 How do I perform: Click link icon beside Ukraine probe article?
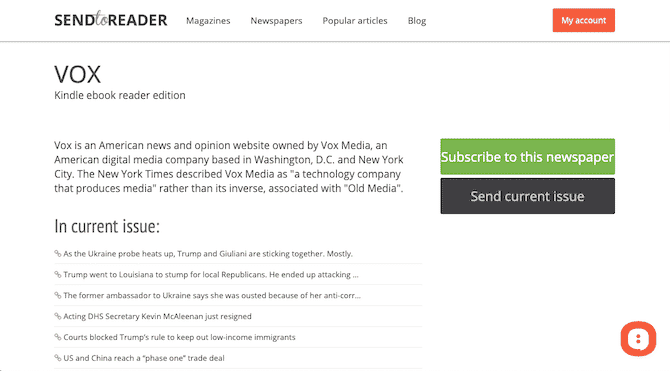pyautogui.click(x=58, y=253)
